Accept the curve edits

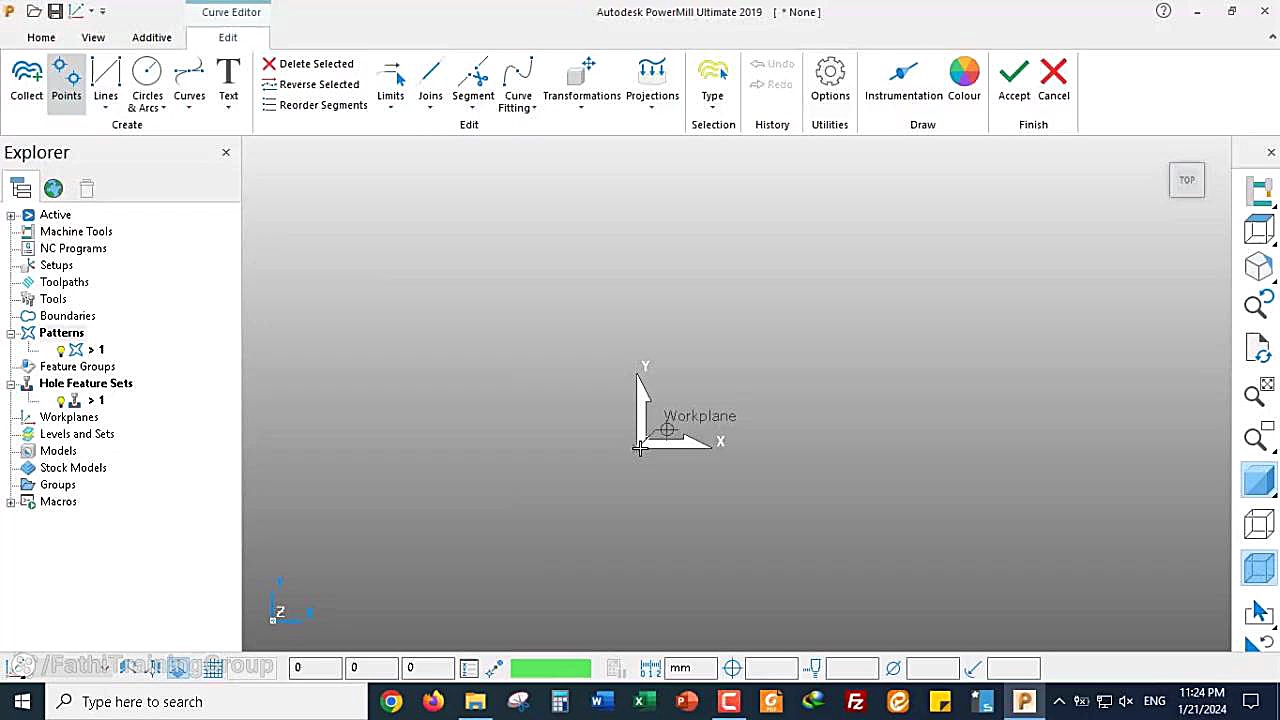click(1014, 80)
